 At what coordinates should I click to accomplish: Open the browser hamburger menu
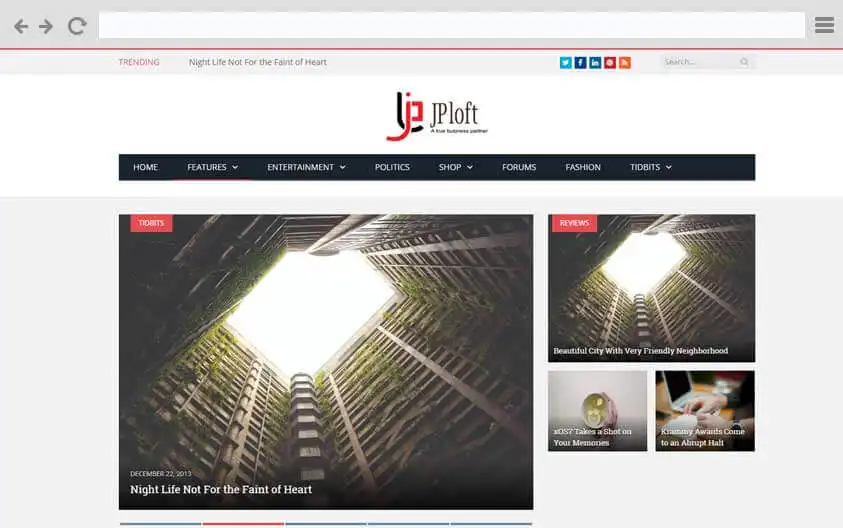[x=824, y=26]
